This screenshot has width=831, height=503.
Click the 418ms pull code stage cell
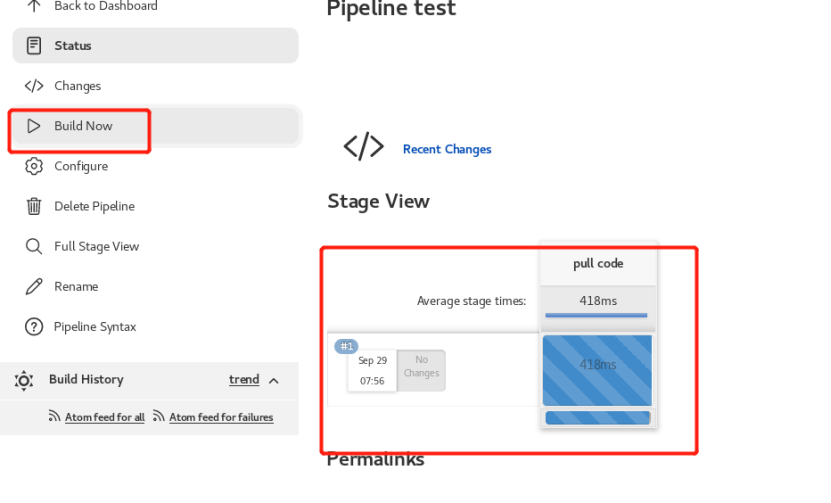click(x=597, y=366)
